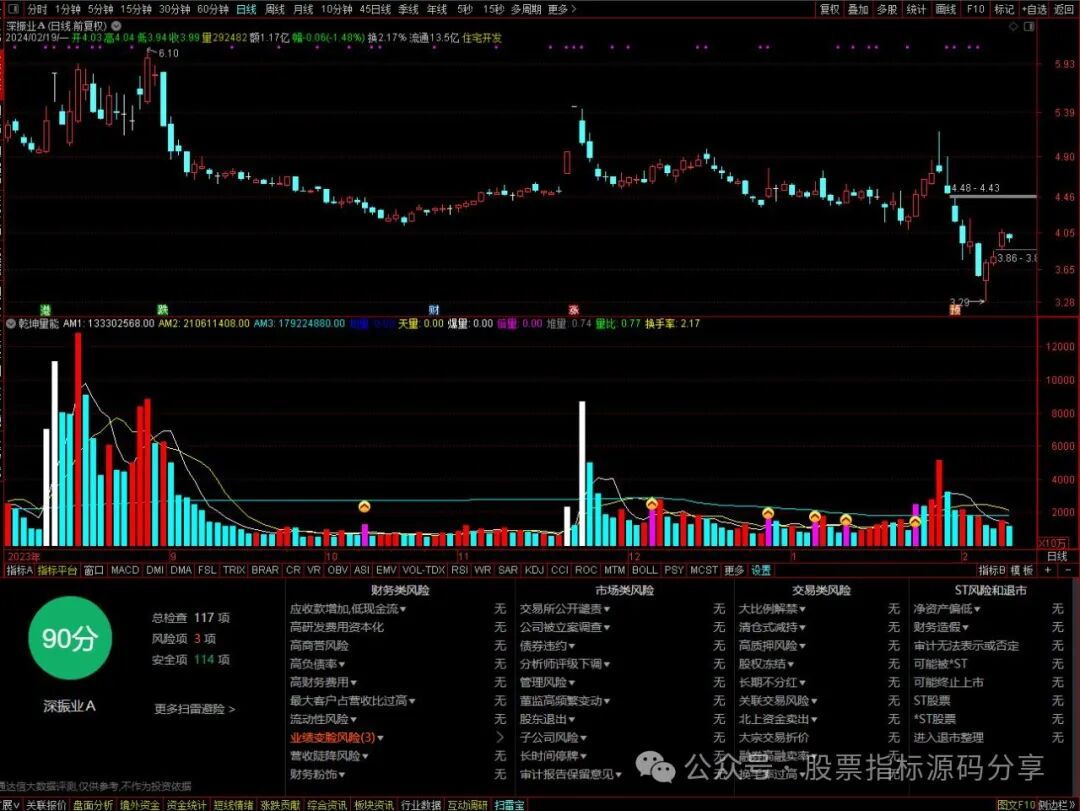This screenshot has width=1080, height=811.
Task: Click the 叠加 overlay button
Action: pyautogui.click(x=858, y=9)
